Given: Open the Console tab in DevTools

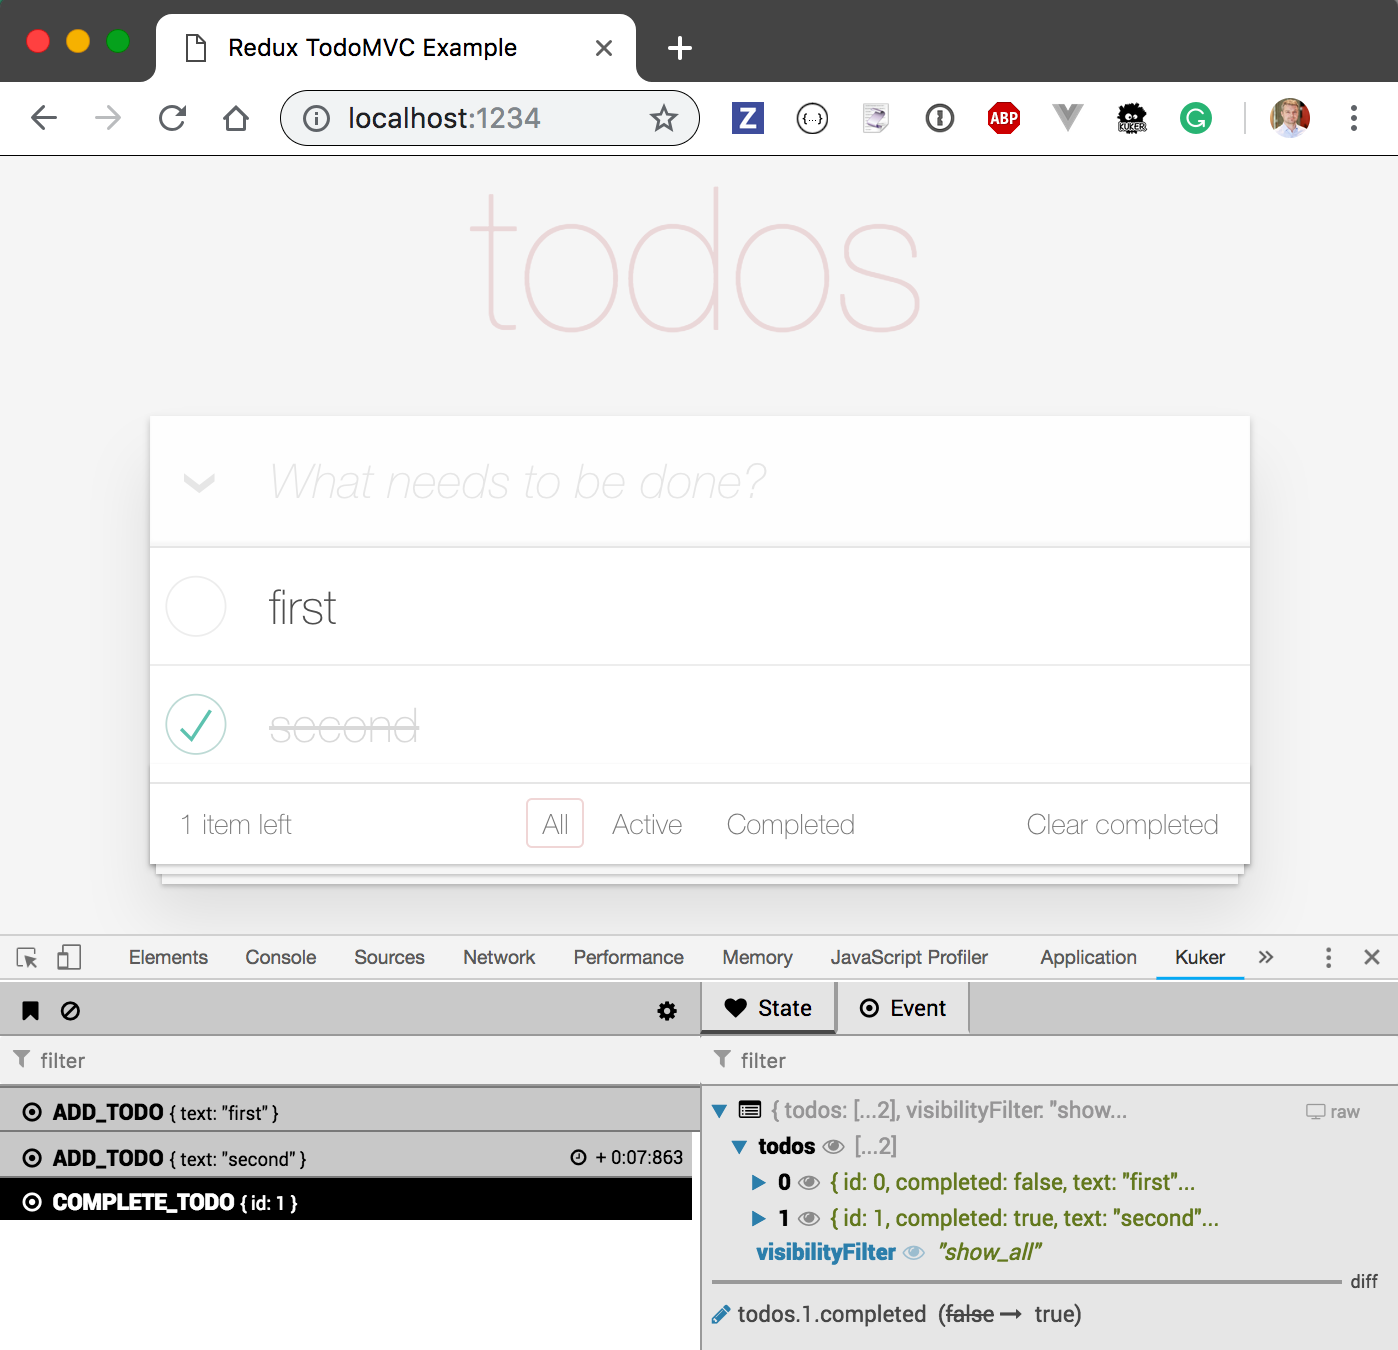Looking at the screenshot, I should coord(281,958).
